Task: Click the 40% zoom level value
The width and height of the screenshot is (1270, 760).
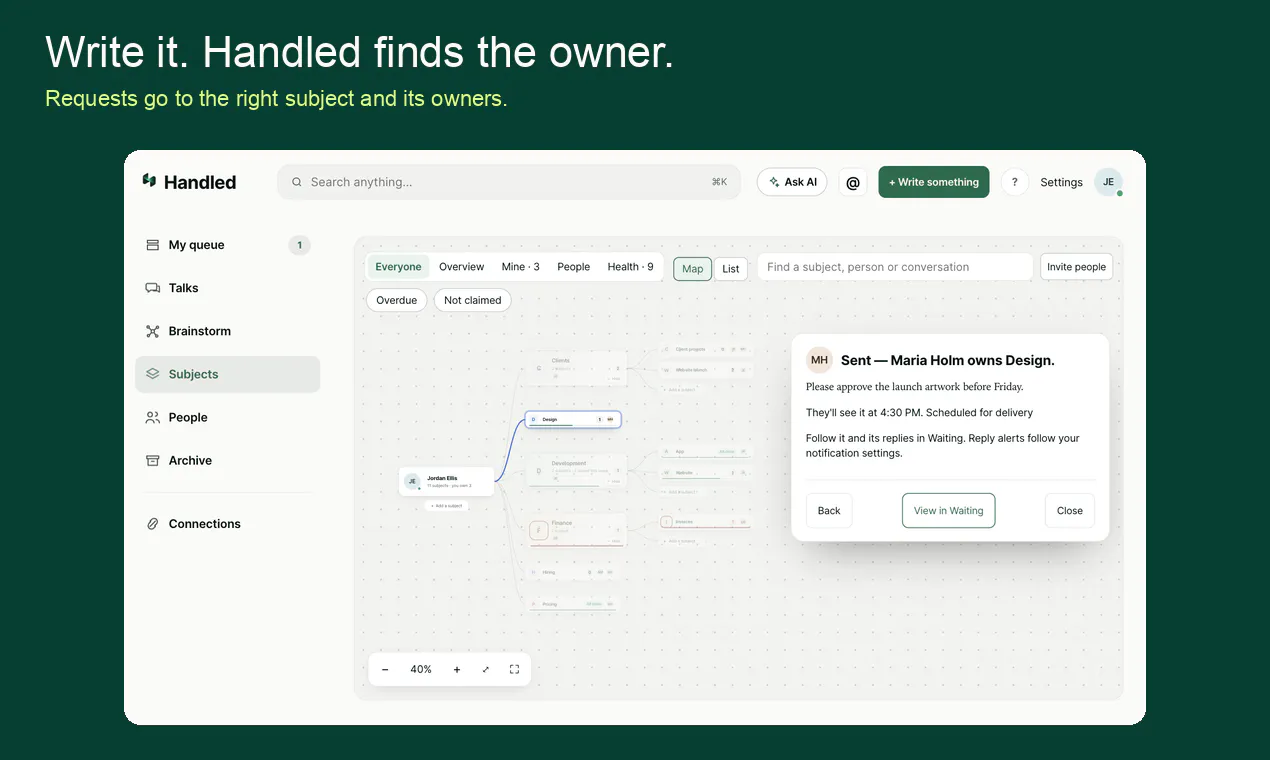Action: 421,669
